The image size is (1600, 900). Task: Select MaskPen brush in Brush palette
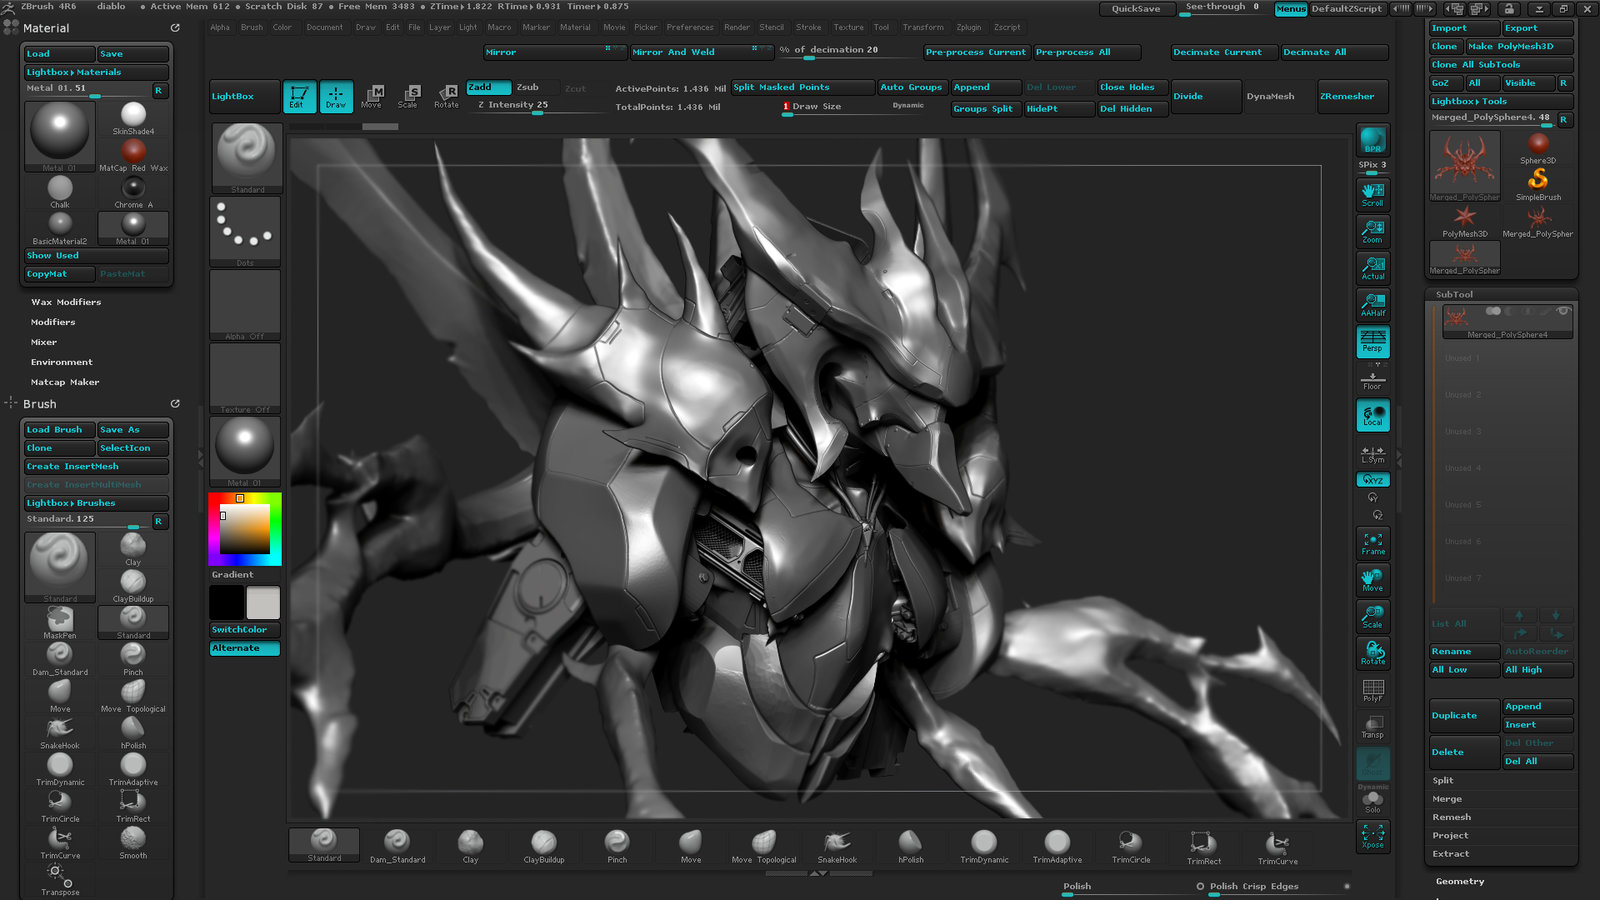click(60, 623)
